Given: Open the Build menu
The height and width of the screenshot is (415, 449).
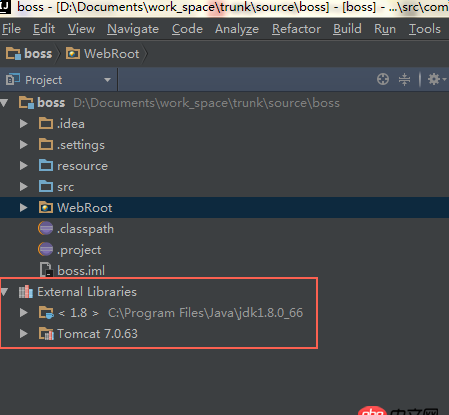Looking at the screenshot, I should point(347,29).
